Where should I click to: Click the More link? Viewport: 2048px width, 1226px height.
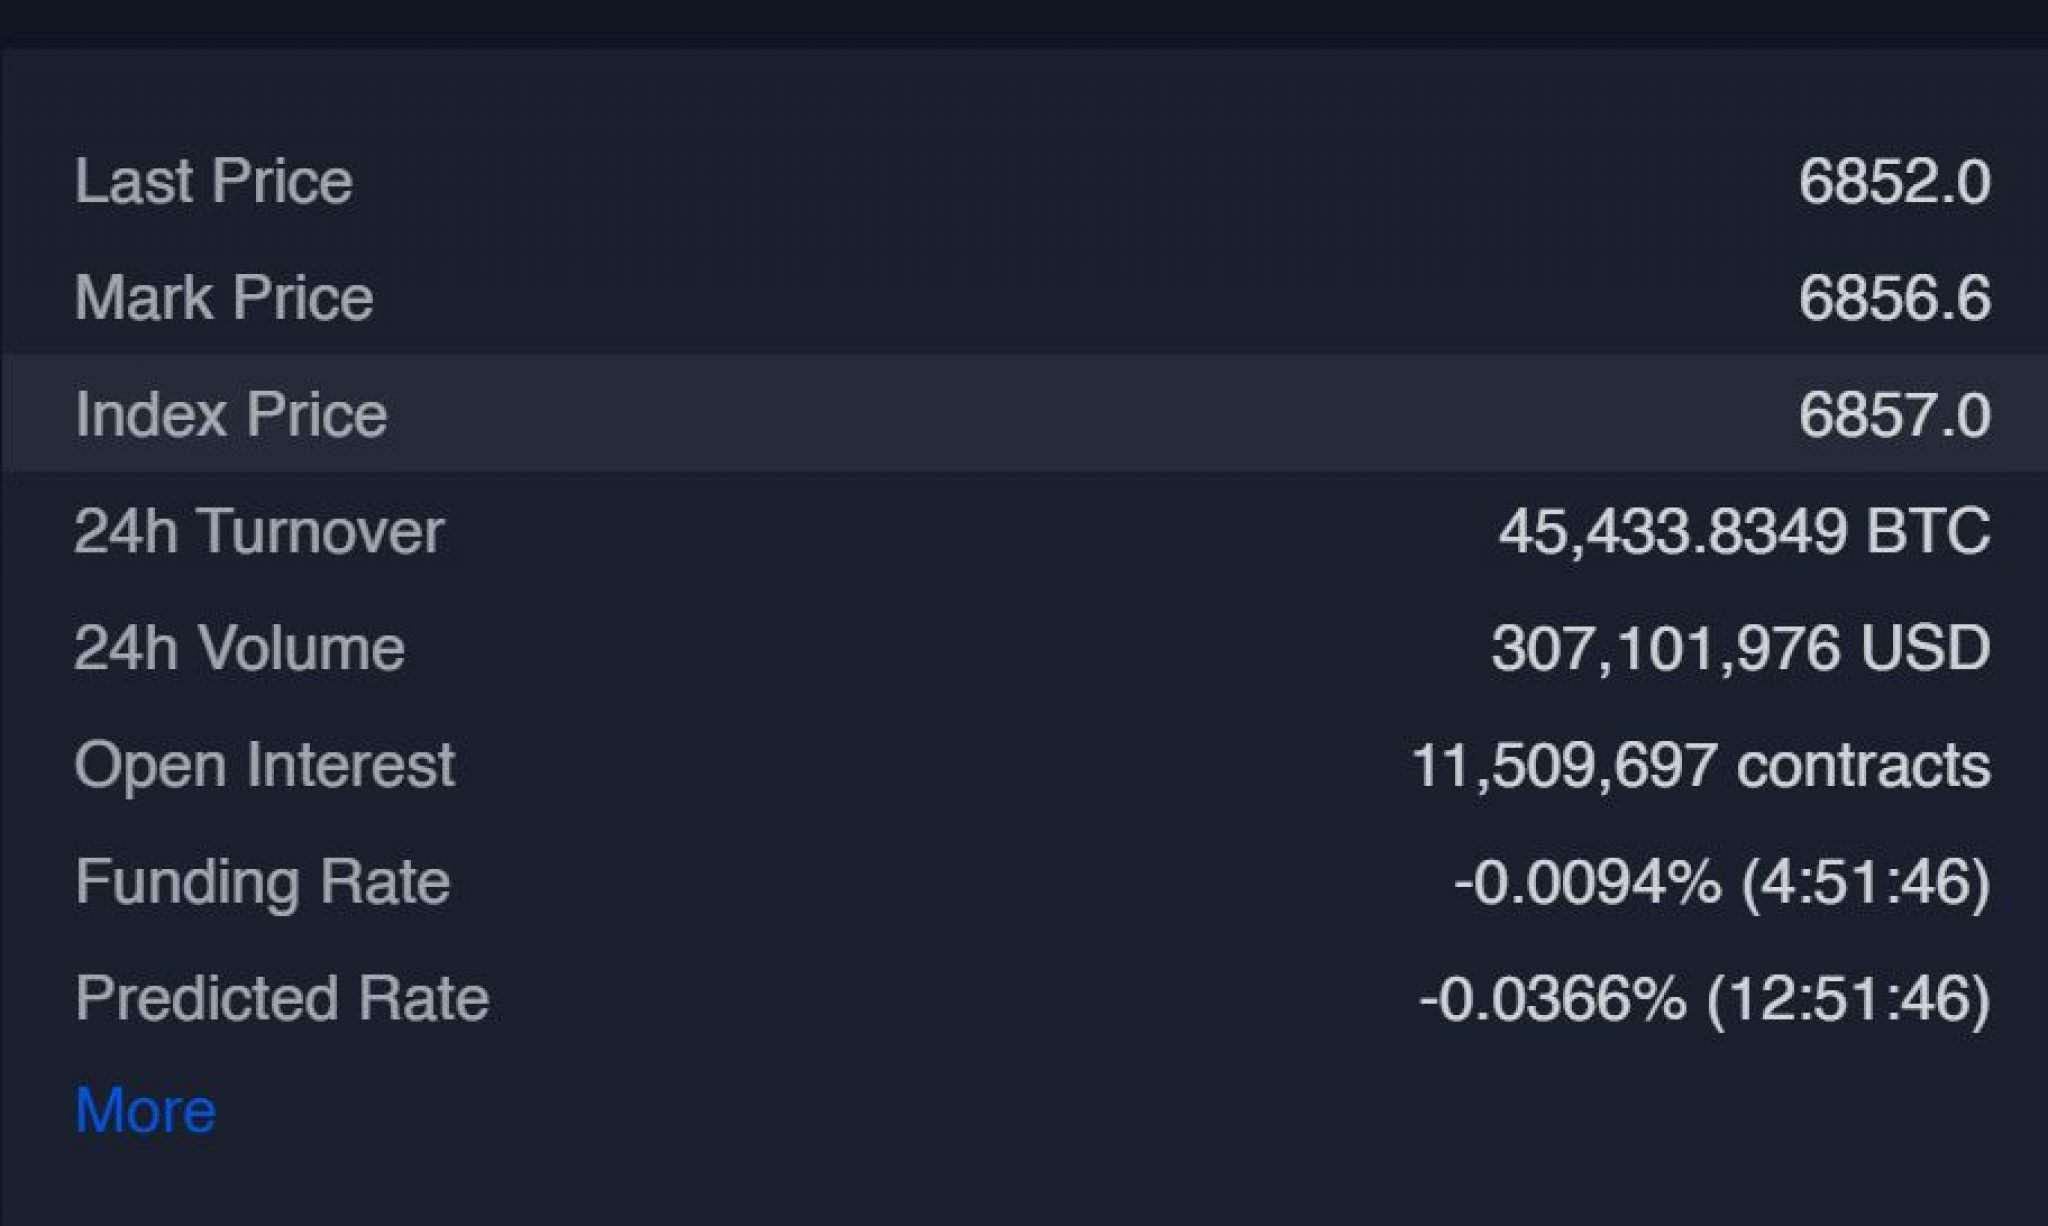(x=145, y=1110)
